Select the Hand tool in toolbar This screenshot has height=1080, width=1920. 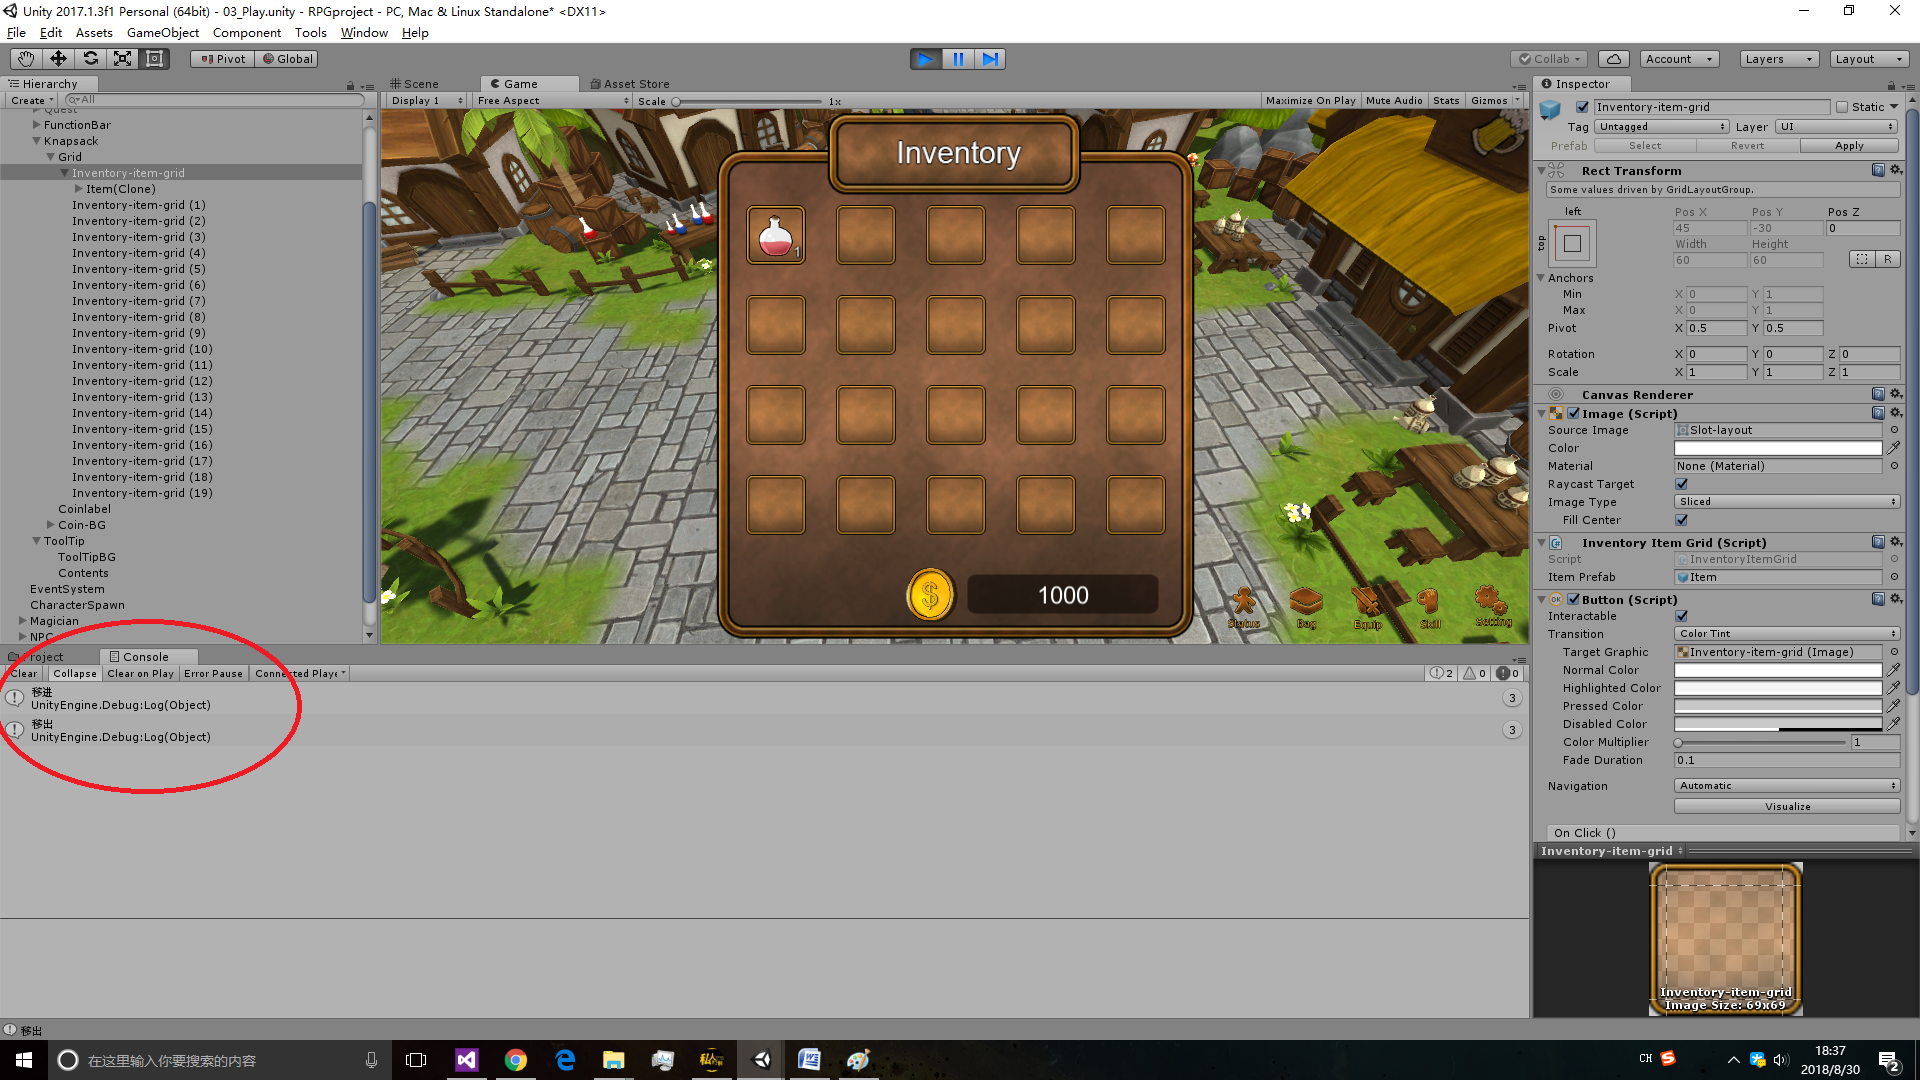point(25,59)
